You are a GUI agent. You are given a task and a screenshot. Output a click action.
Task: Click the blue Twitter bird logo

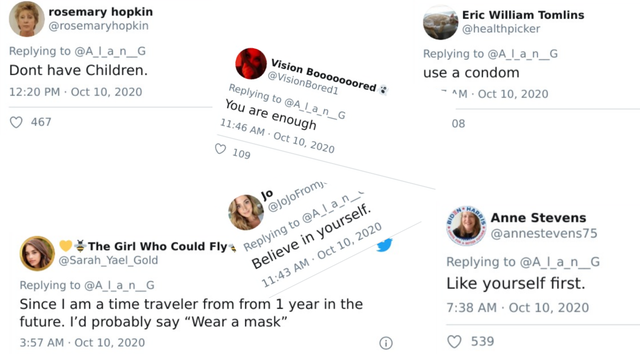point(384,244)
